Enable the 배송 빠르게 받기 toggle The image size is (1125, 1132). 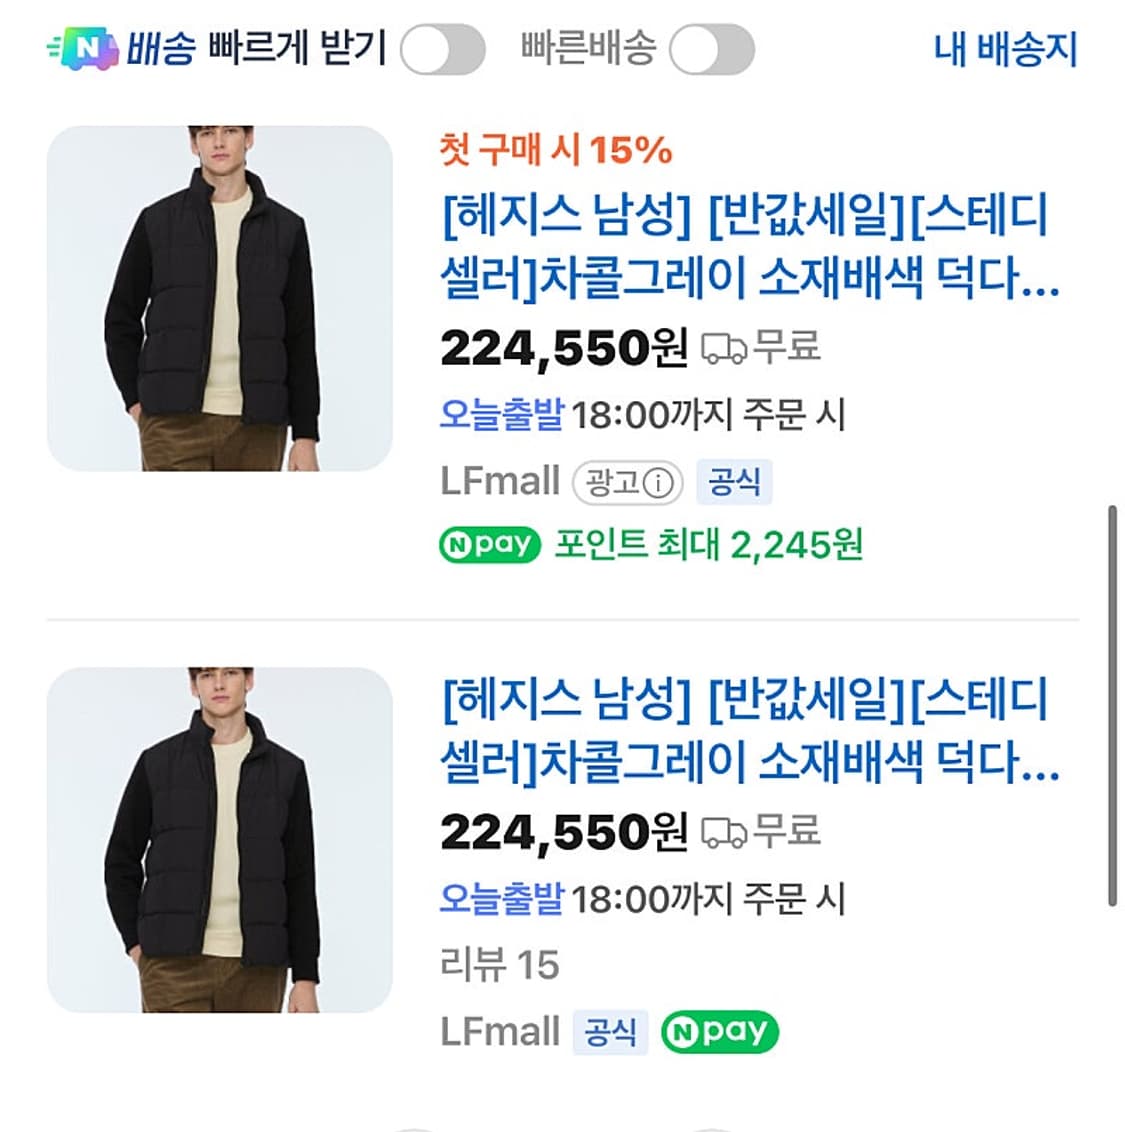[440, 49]
